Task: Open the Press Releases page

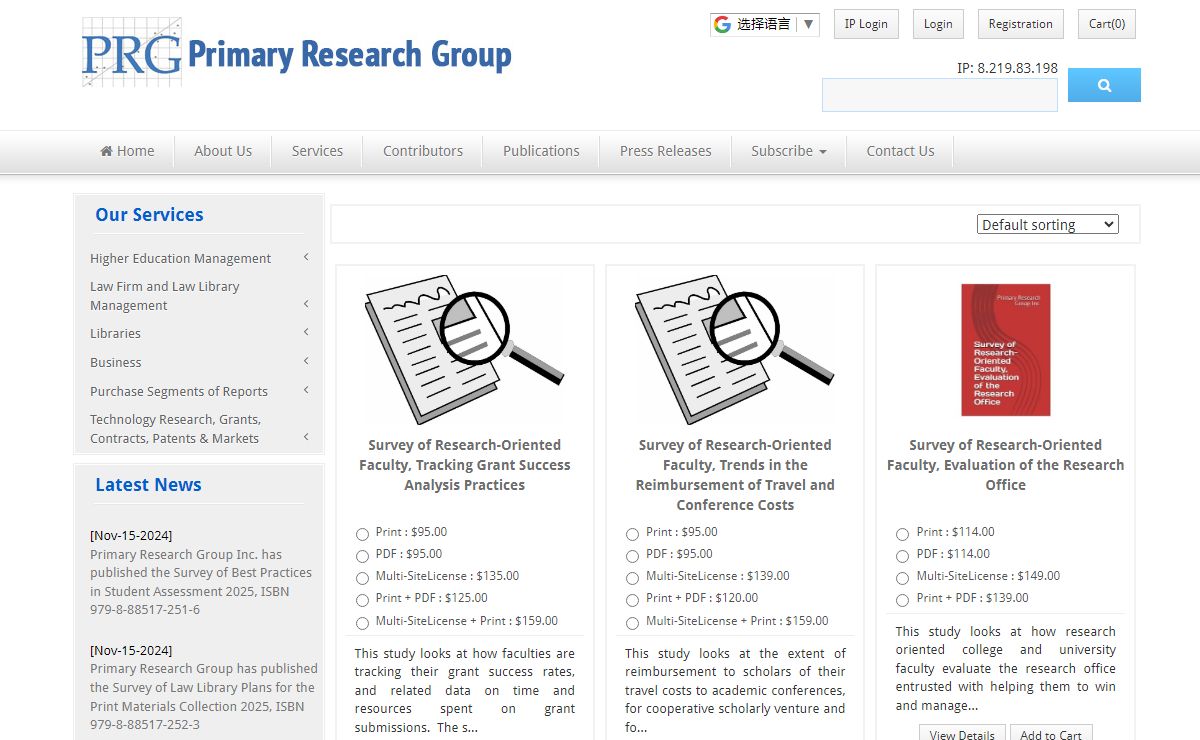Action: pos(665,151)
